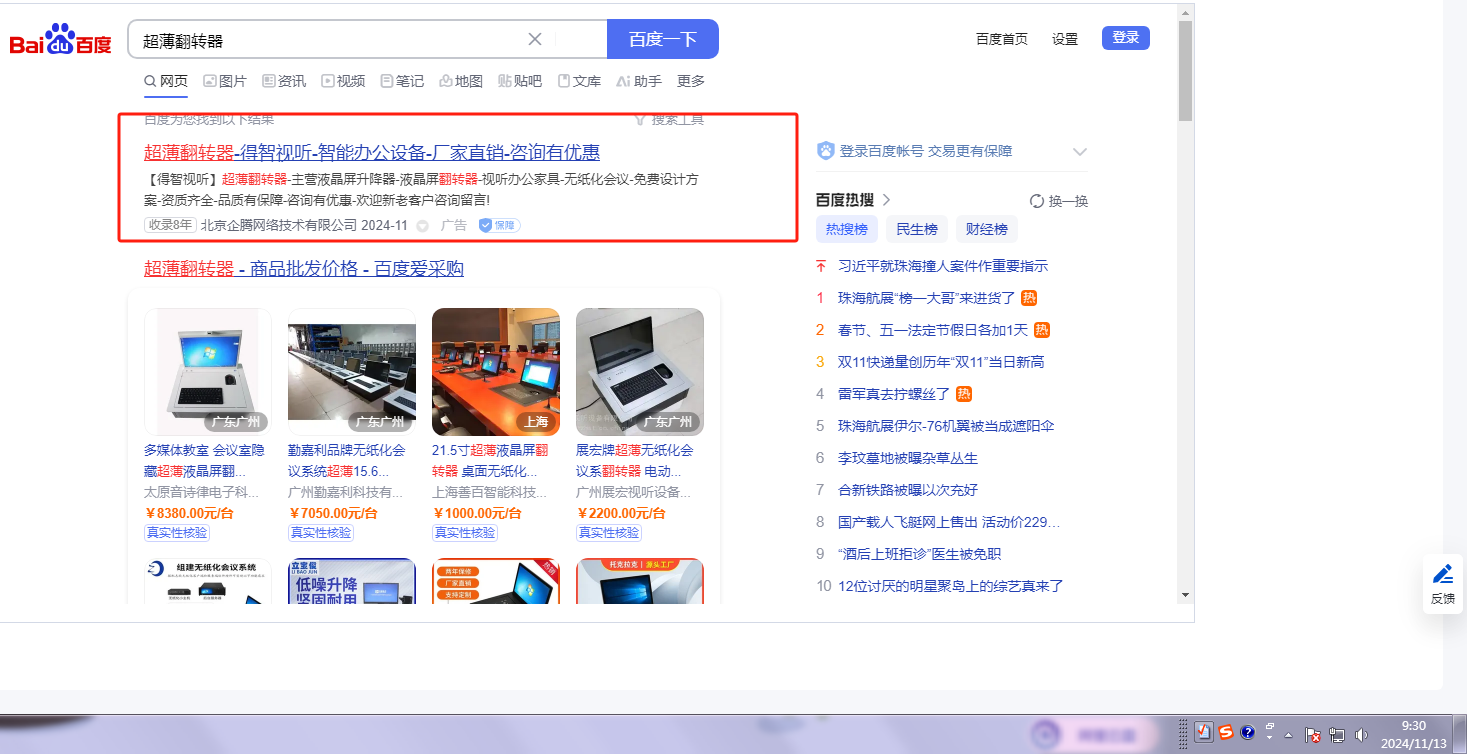Refresh hot searches with 换一换
Viewport: 1467px width, 754px height.
(x=1059, y=201)
